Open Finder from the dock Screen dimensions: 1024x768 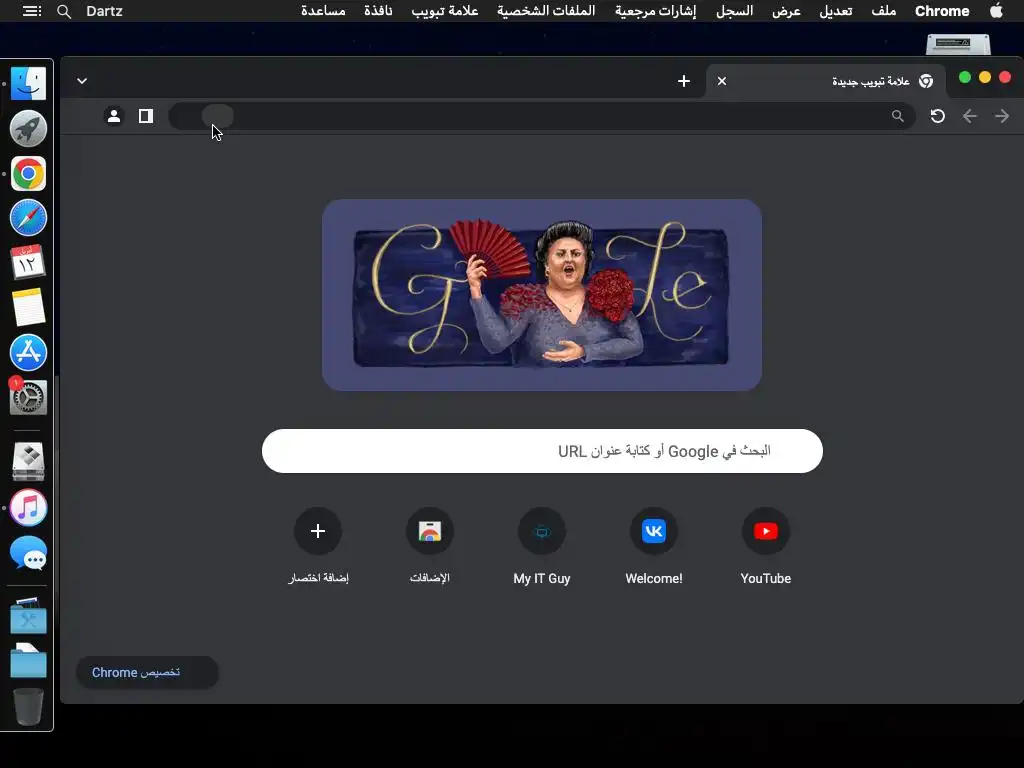coord(28,83)
